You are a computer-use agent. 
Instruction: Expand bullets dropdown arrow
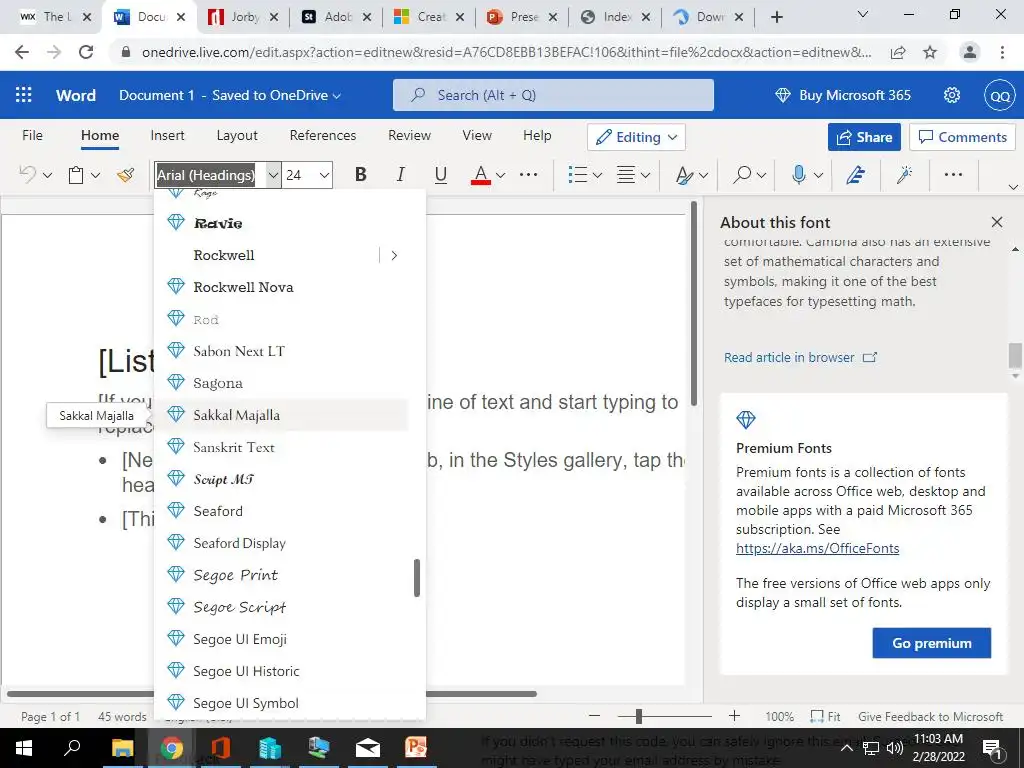click(597, 175)
